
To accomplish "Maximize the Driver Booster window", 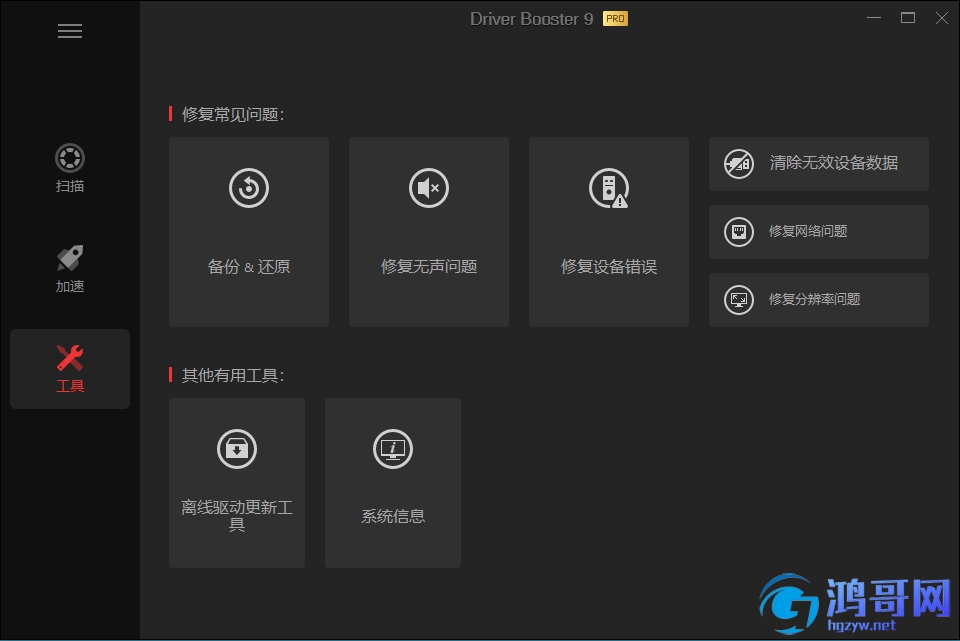I will click(908, 18).
